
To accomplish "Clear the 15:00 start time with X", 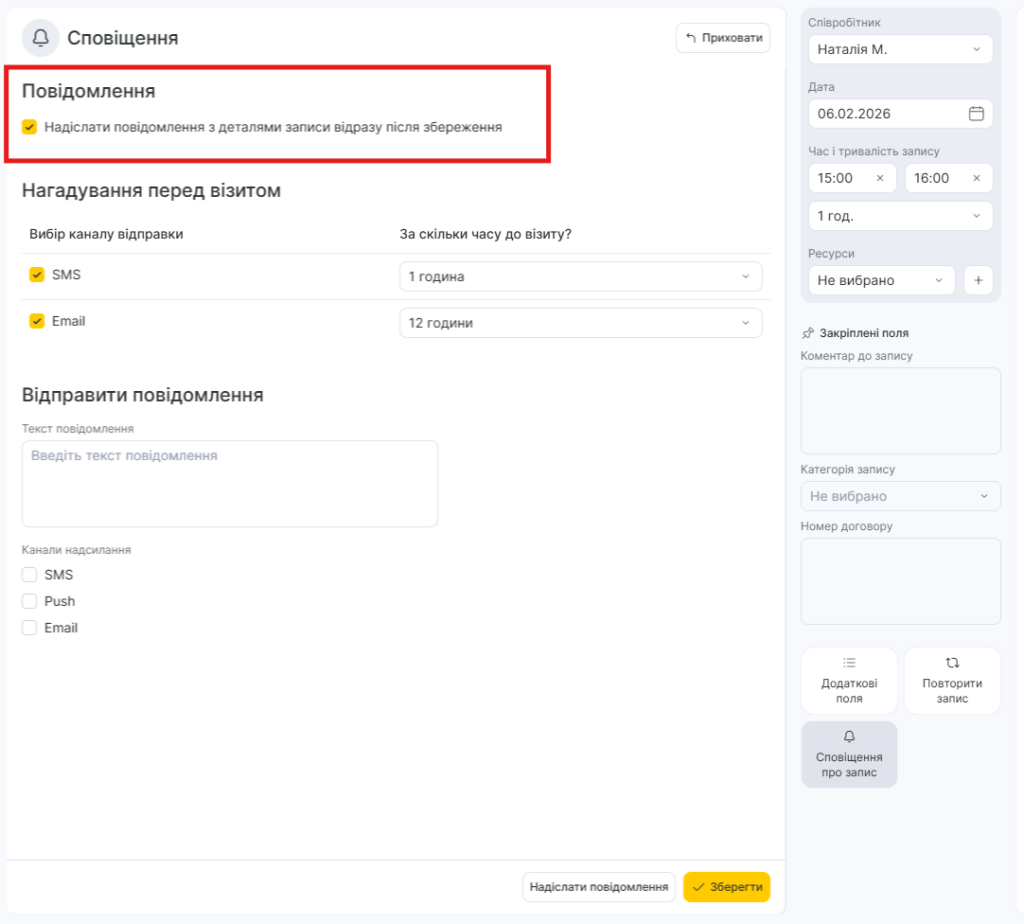I will 880,178.
